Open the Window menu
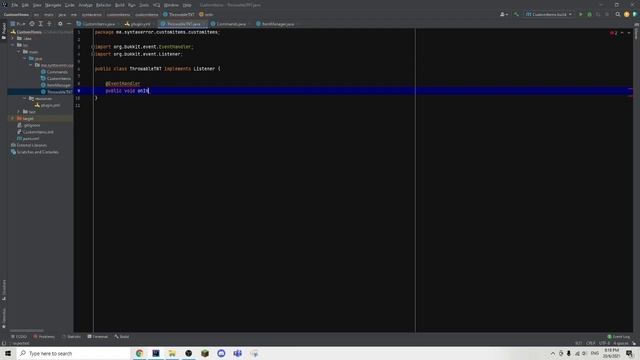 point(171,5)
